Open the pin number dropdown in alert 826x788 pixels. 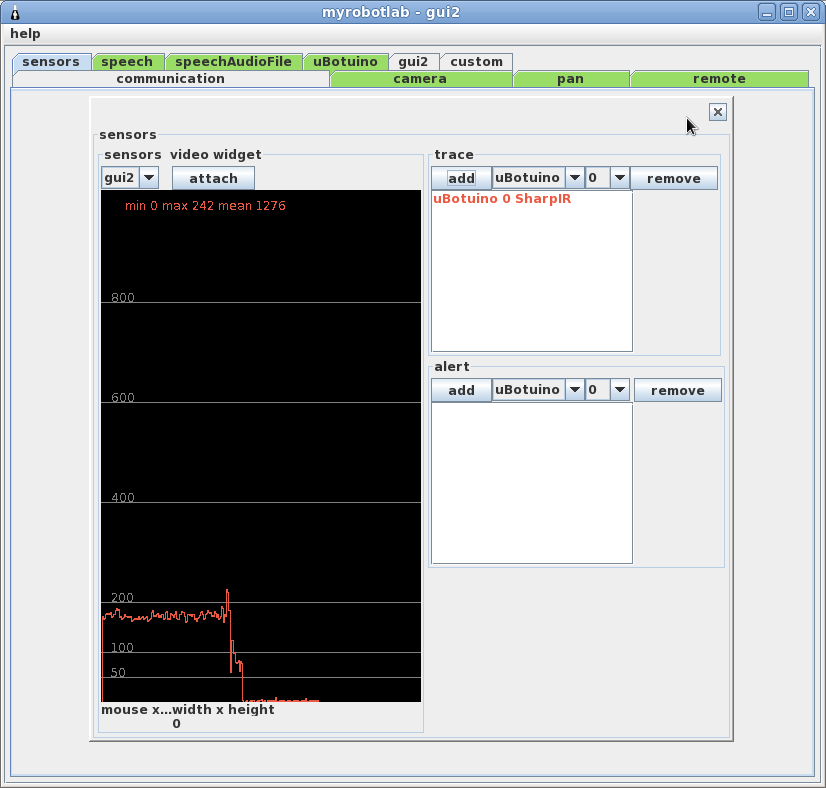point(620,390)
